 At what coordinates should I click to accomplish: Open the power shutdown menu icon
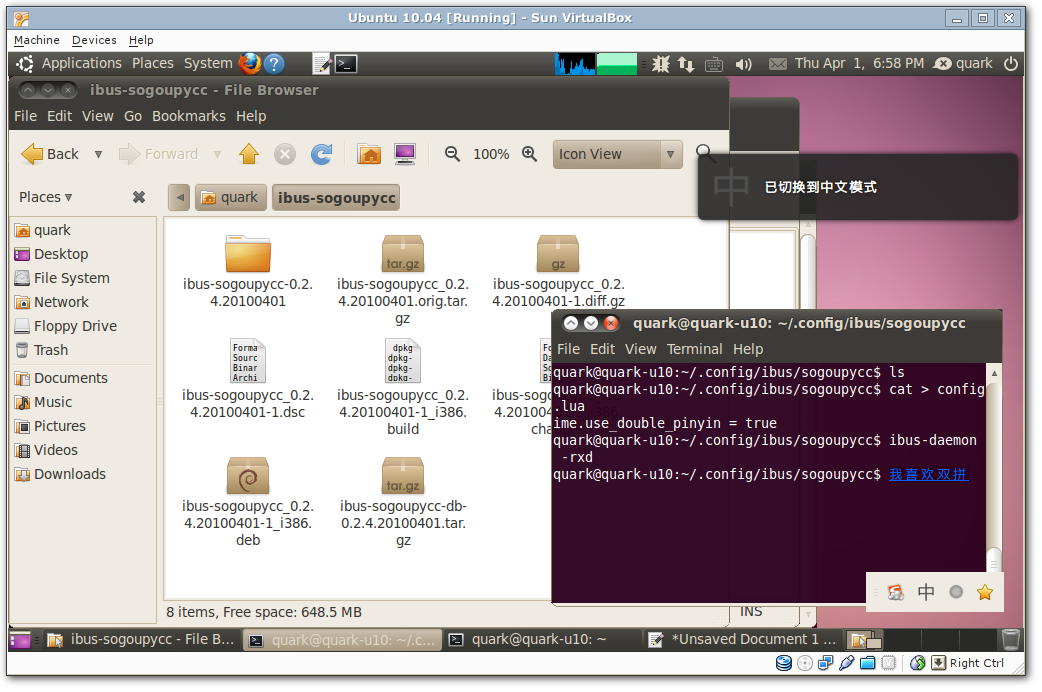pyautogui.click(x=1011, y=64)
